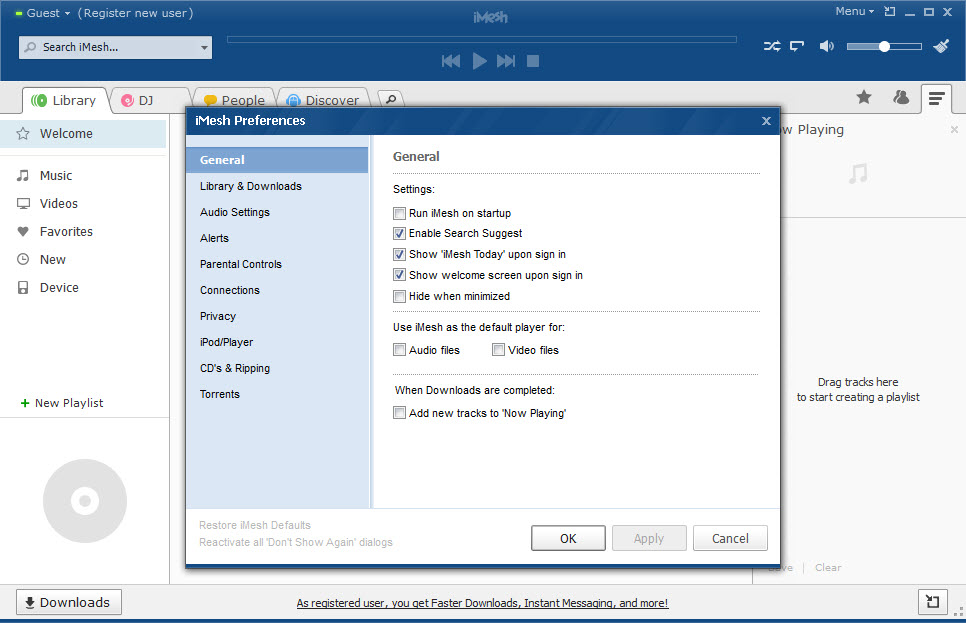Check Add new tracks to 'Now Playing'

coord(399,413)
